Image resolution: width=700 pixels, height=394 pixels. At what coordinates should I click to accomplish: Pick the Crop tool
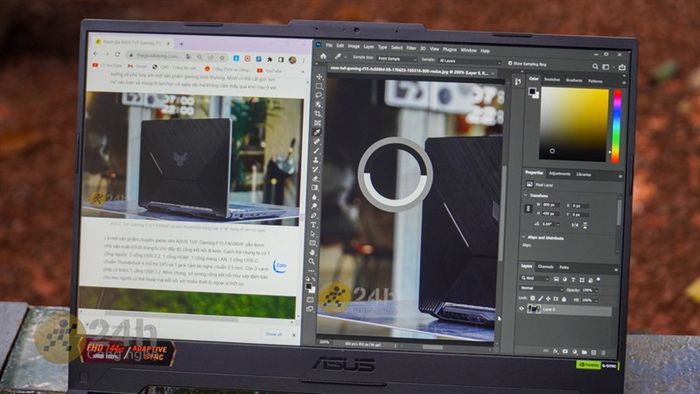(318, 114)
